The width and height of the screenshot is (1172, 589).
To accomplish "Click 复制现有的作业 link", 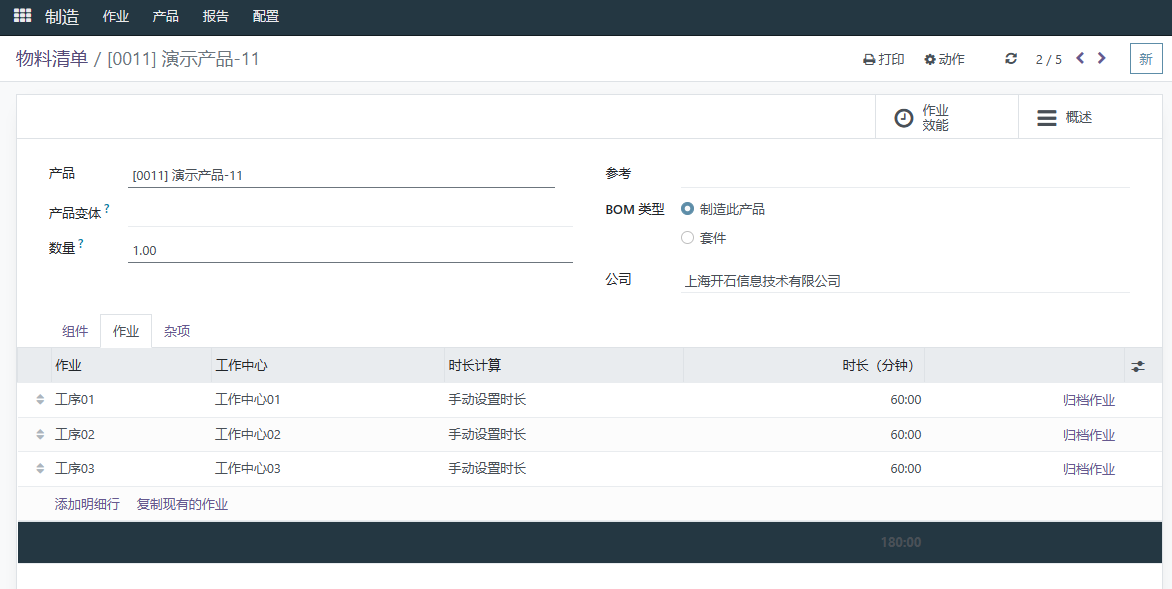I will click(182, 505).
